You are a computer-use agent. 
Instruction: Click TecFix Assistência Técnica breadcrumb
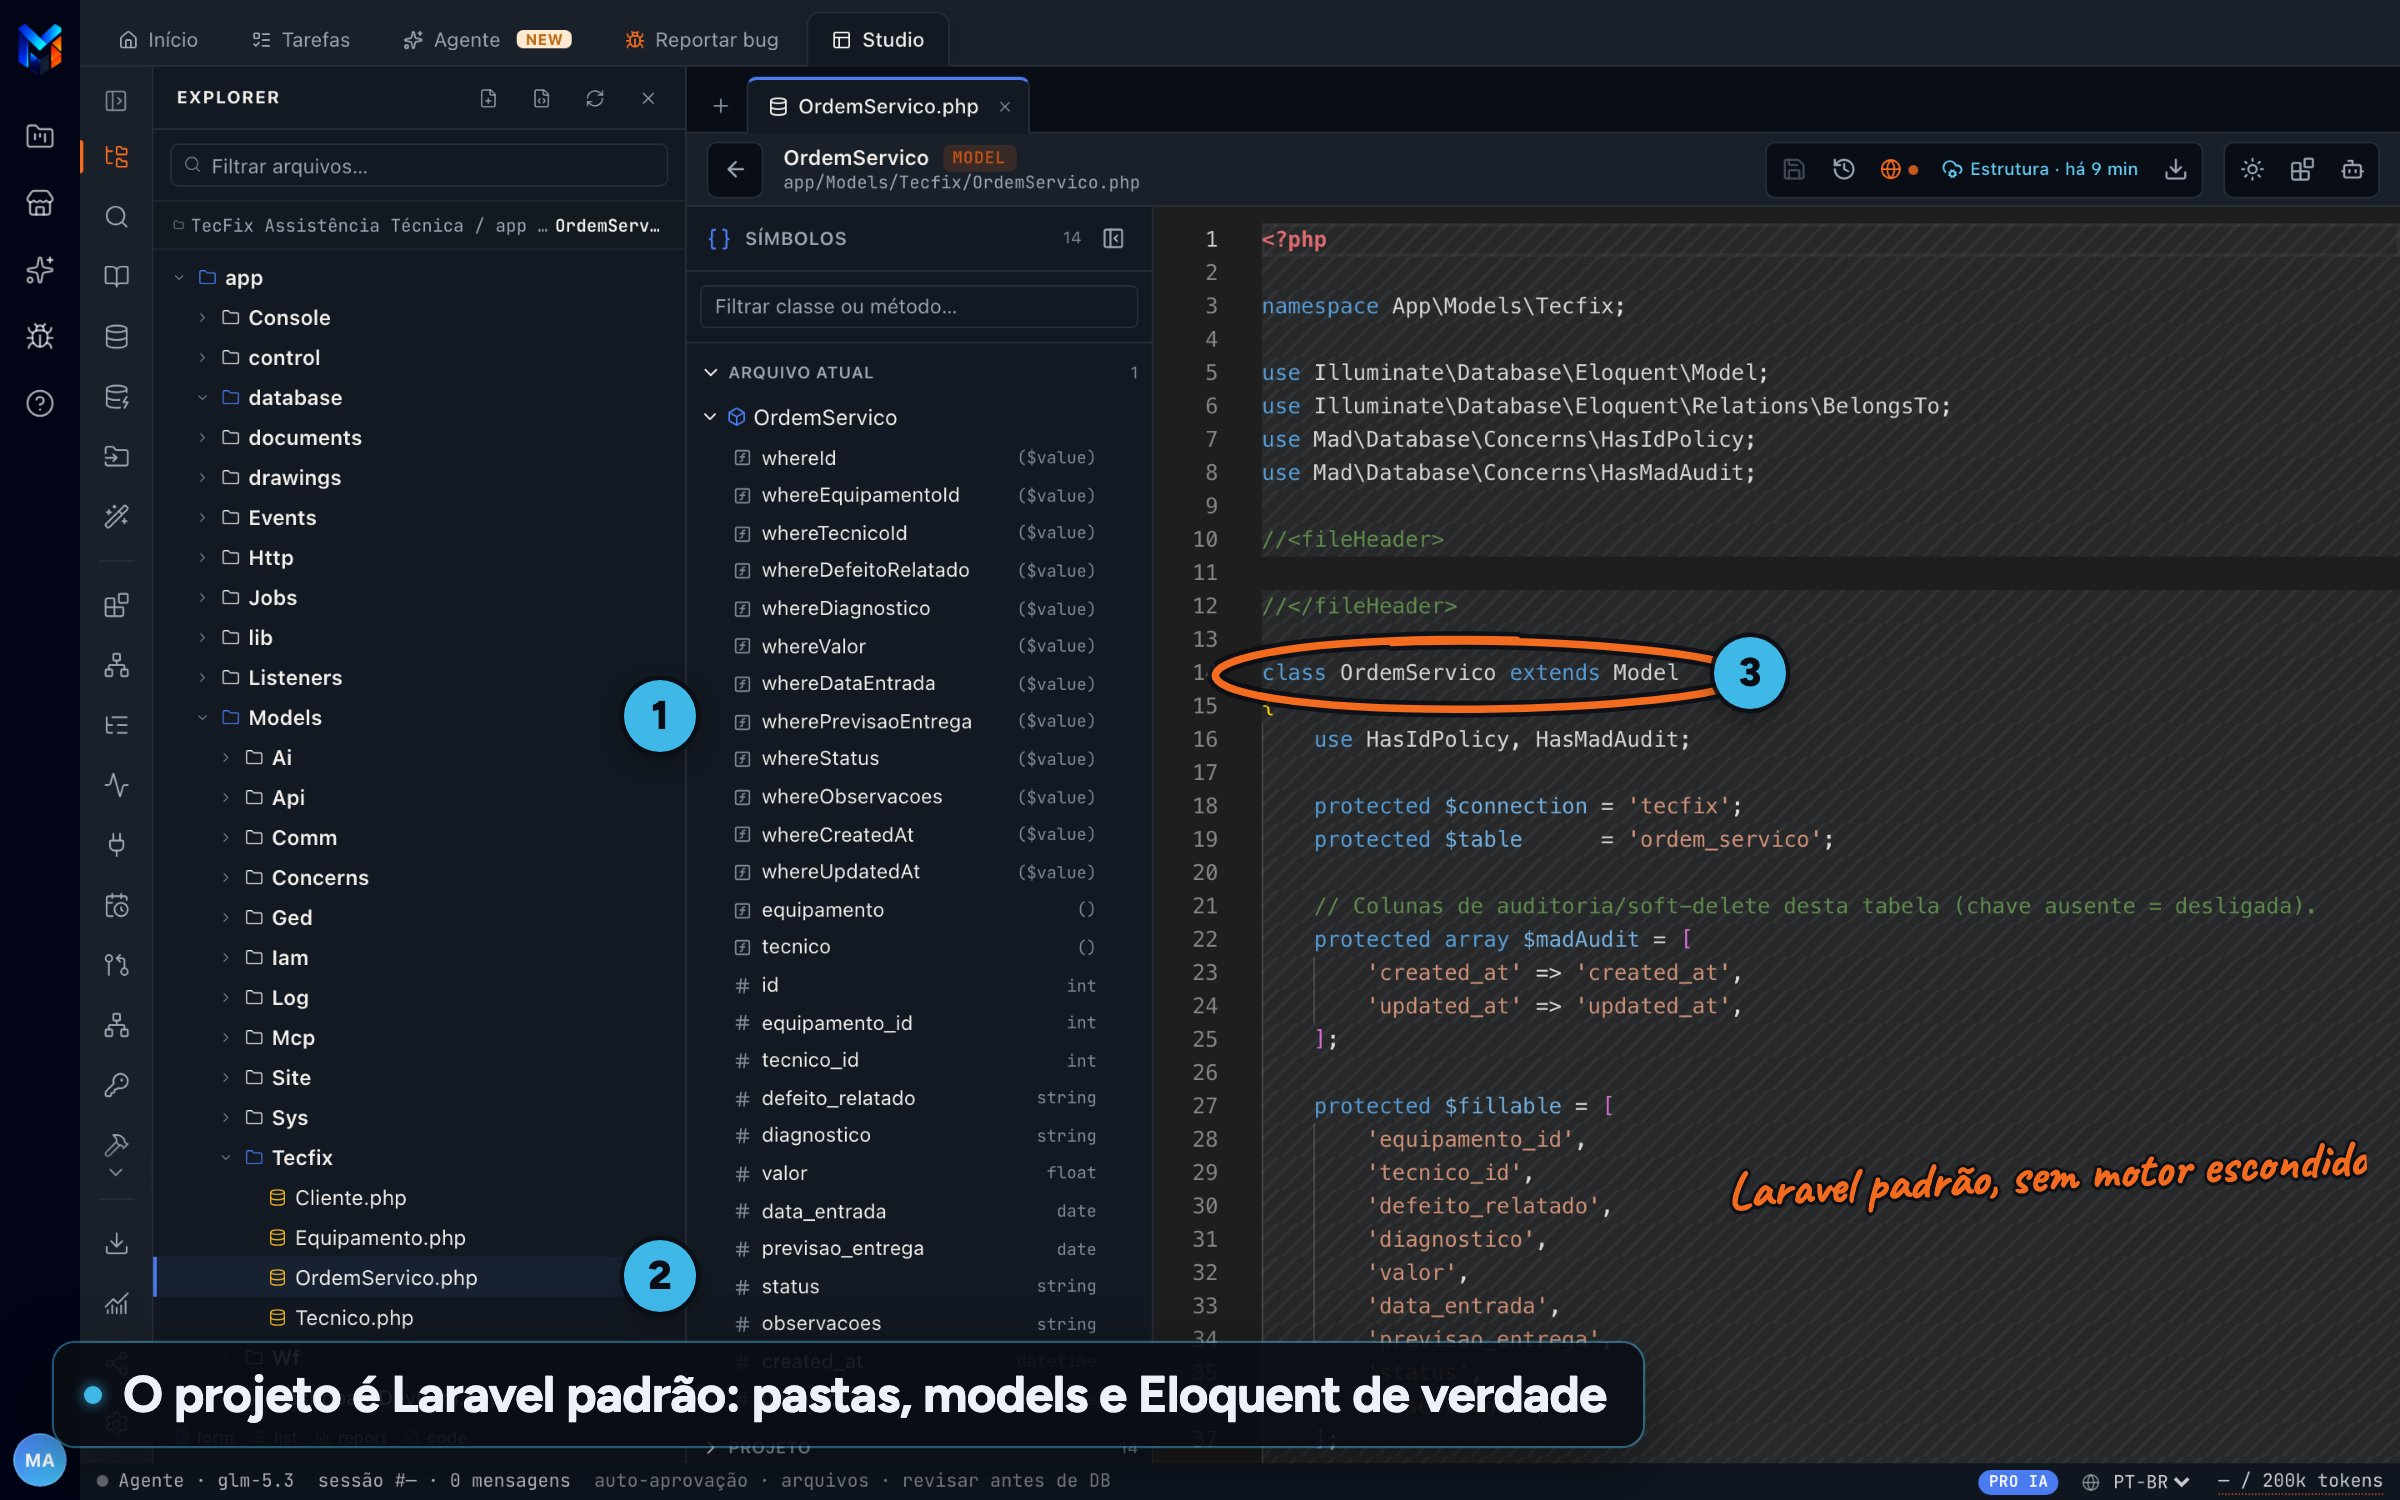click(327, 226)
